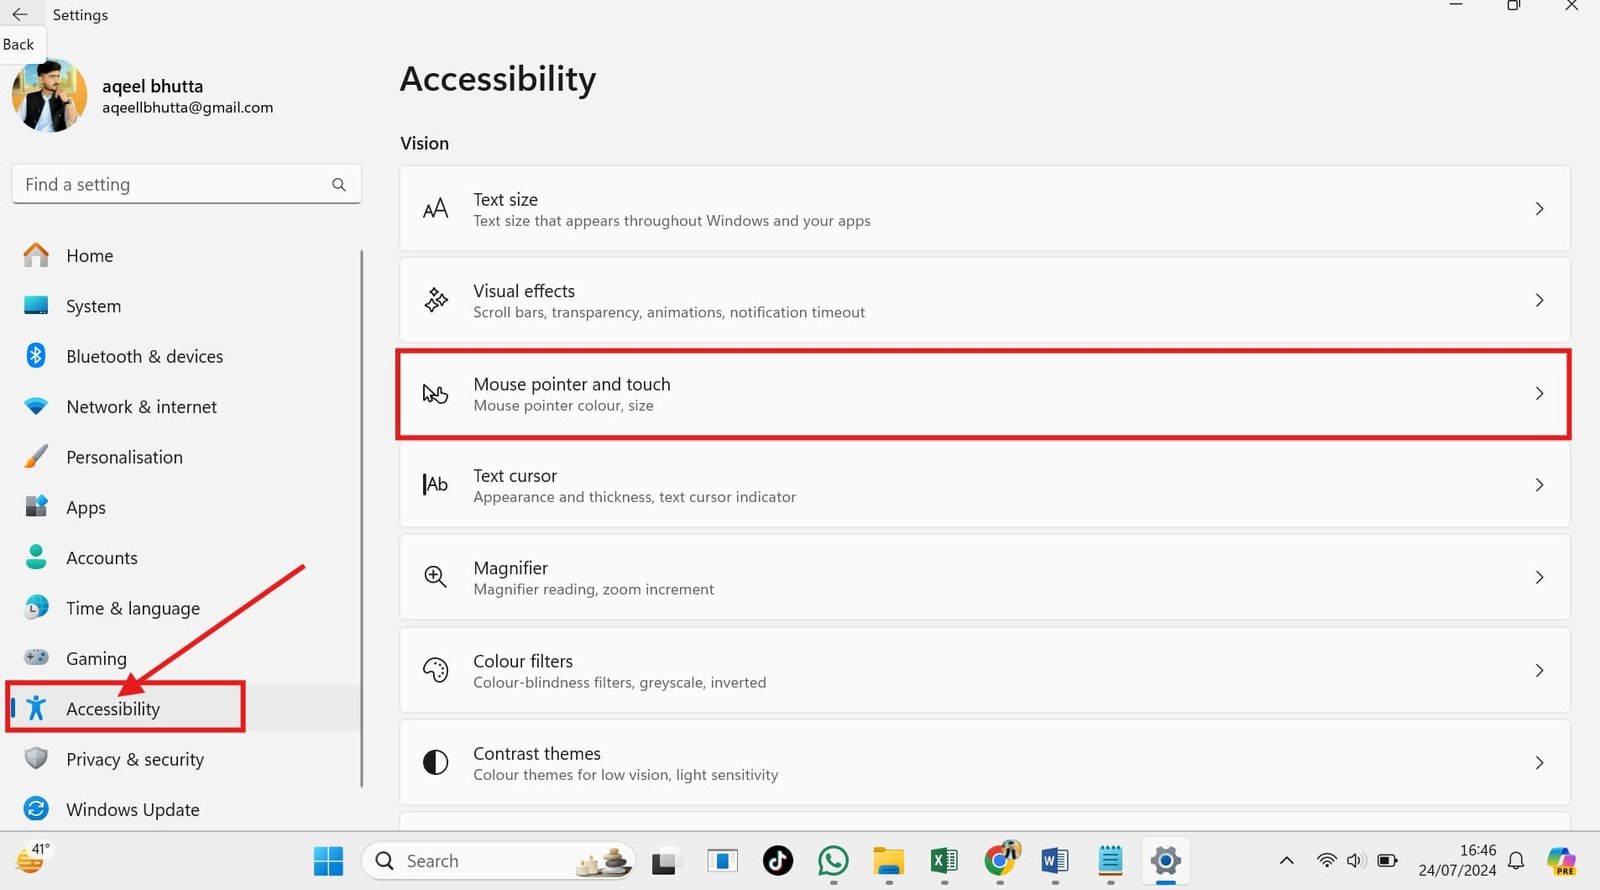This screenshot has height=890, width=1600.
Task: Expand the Text cursor chevron arrow
Action: point(1539,485)
